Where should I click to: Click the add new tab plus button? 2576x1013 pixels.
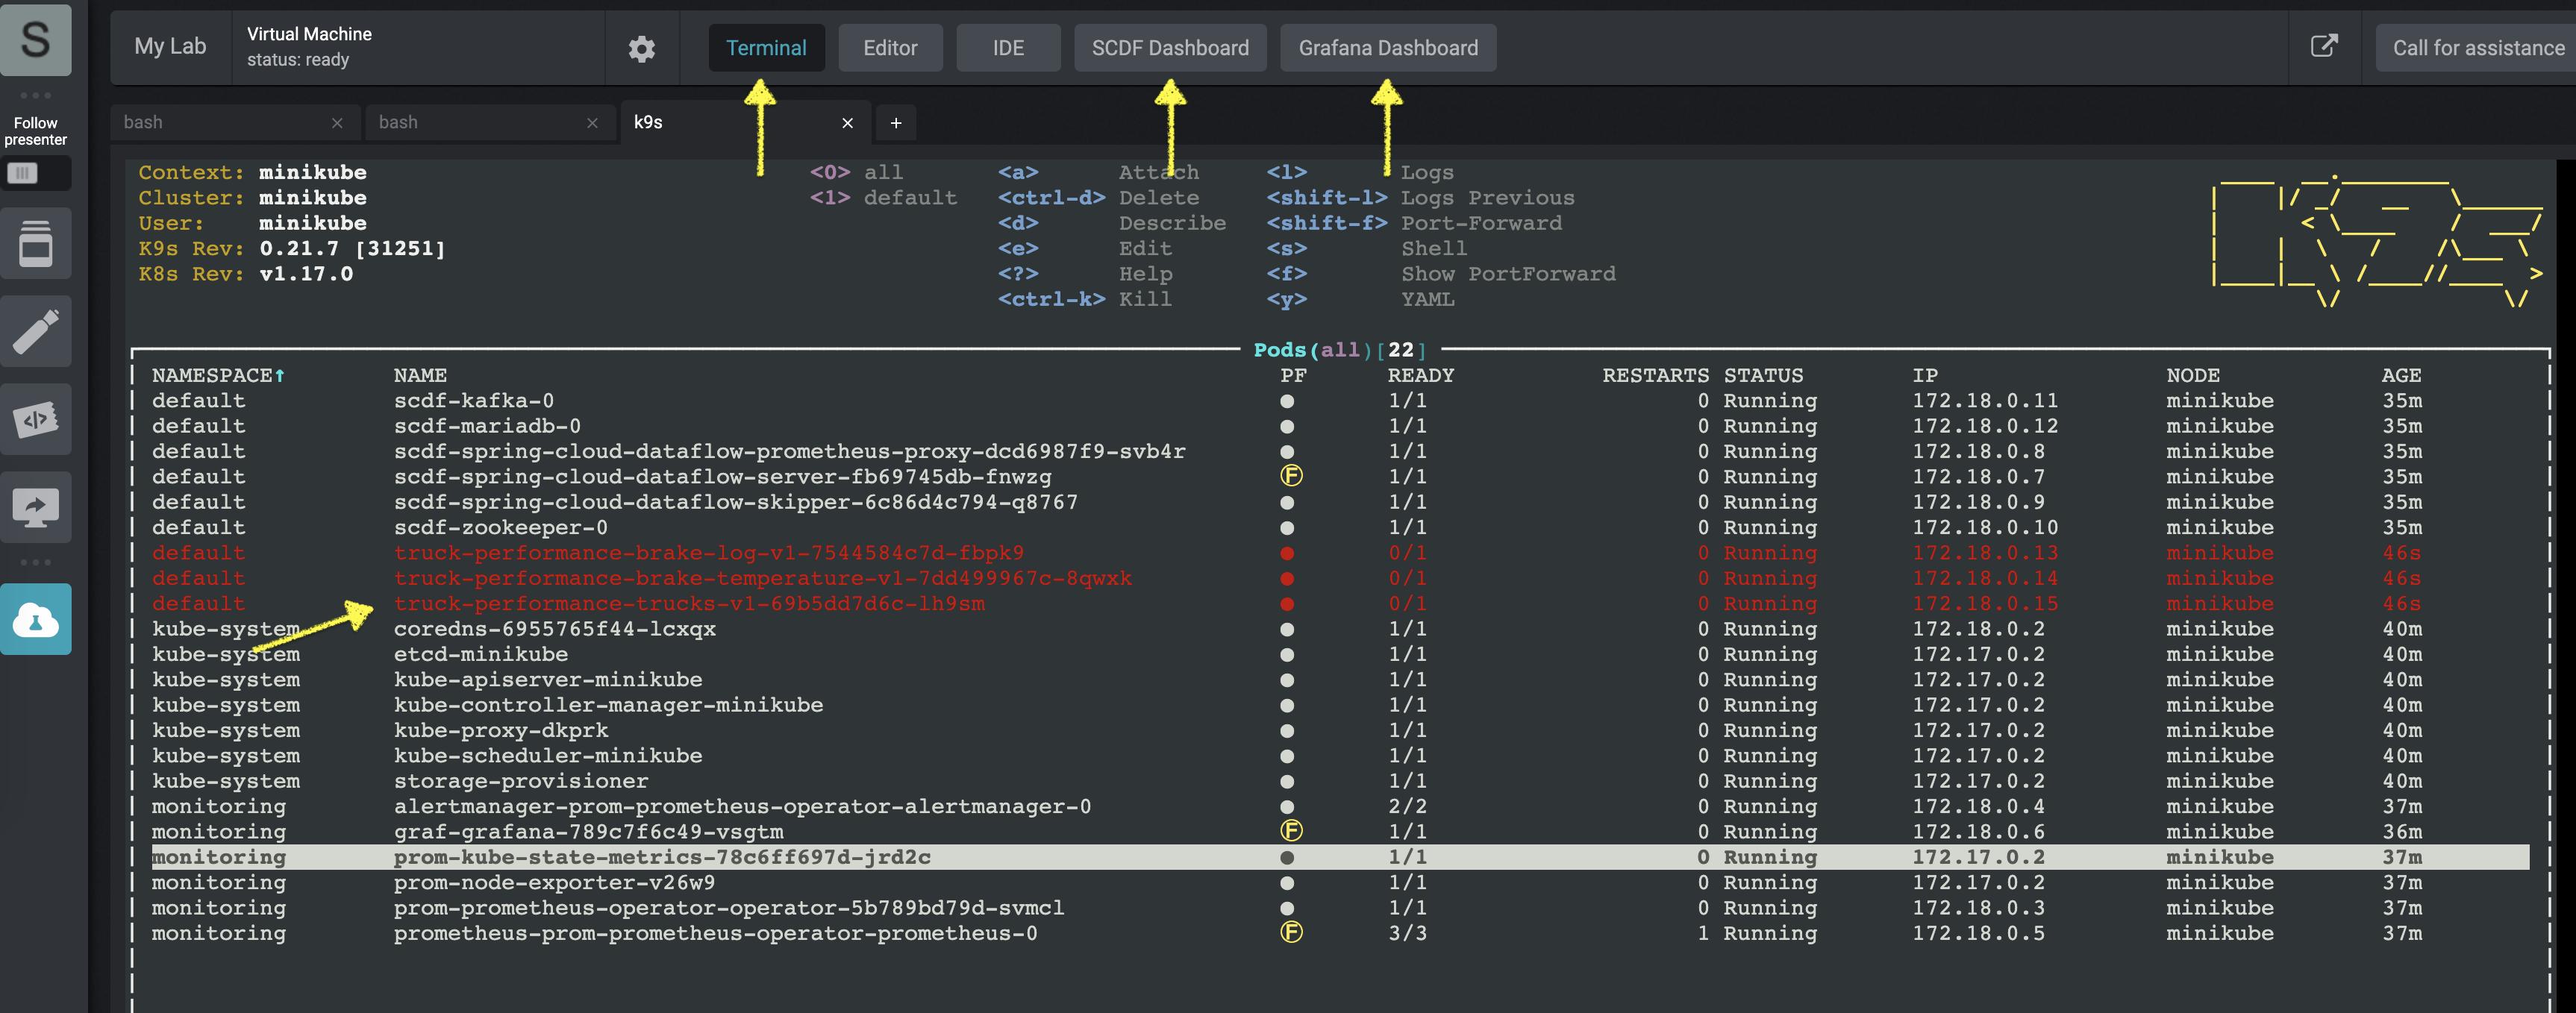pyautogui.click(x=895, y=122)
